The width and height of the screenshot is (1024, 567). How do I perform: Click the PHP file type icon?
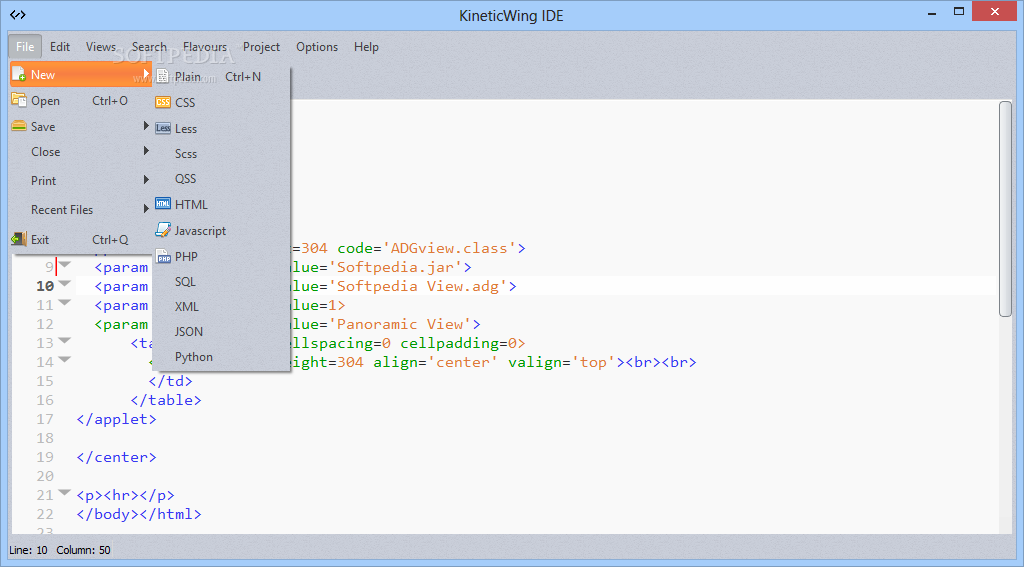163,256
